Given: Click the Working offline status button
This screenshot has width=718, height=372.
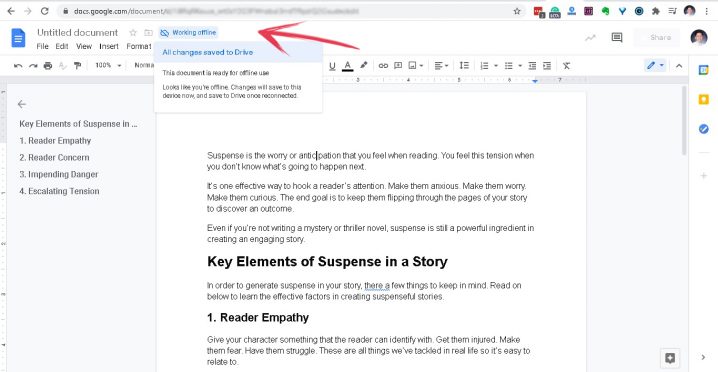Looking at the screenshot, I should tap(188, 33).
